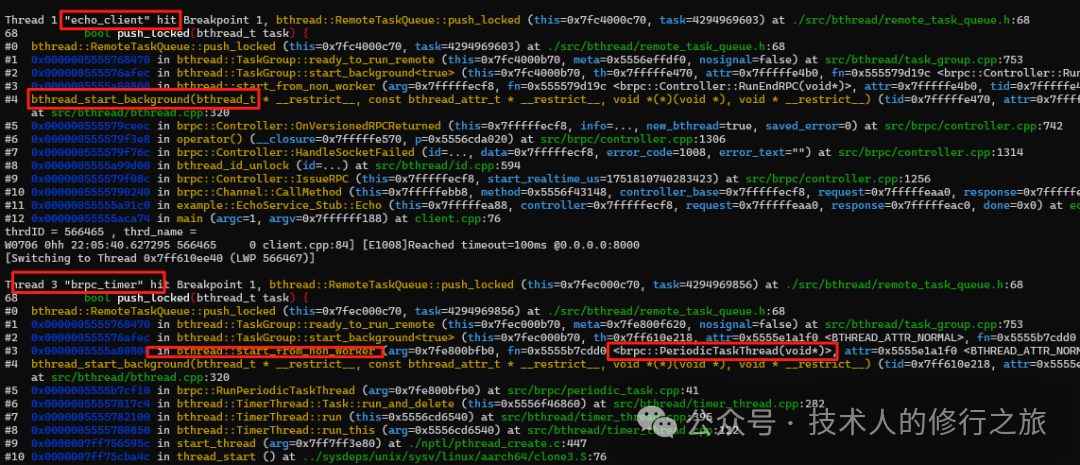Click task=4294969856 in Thread 3 header
Screen dimensions: 1080x465
click(707, 283)
